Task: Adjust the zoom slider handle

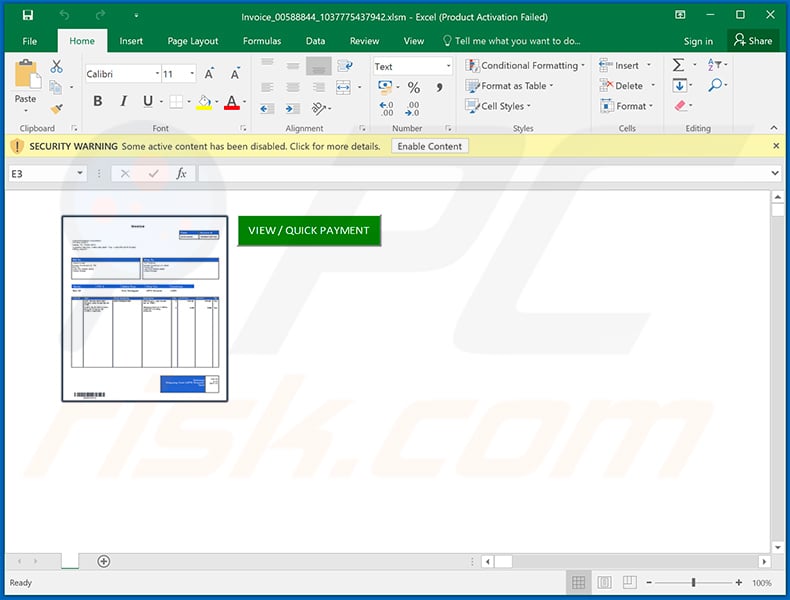Action: click(x=693, y=582)
